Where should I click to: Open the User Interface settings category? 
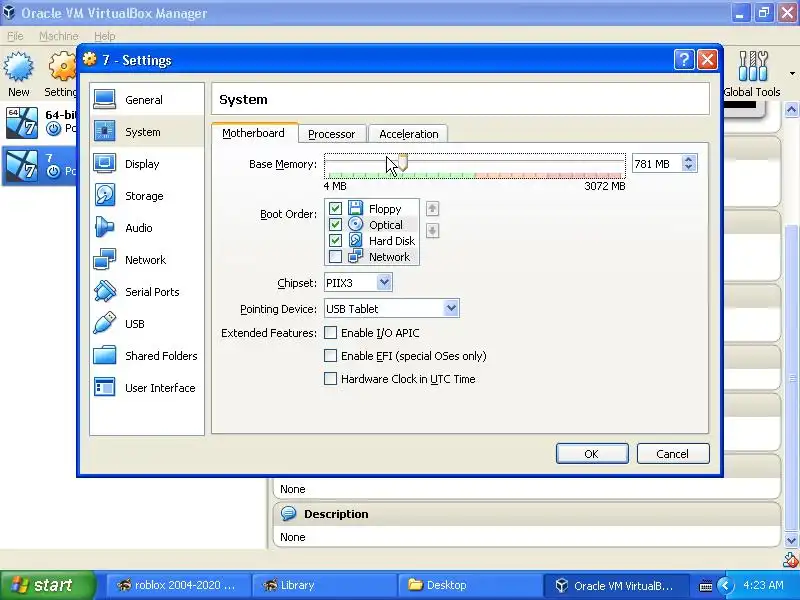(x=147, y=388)
